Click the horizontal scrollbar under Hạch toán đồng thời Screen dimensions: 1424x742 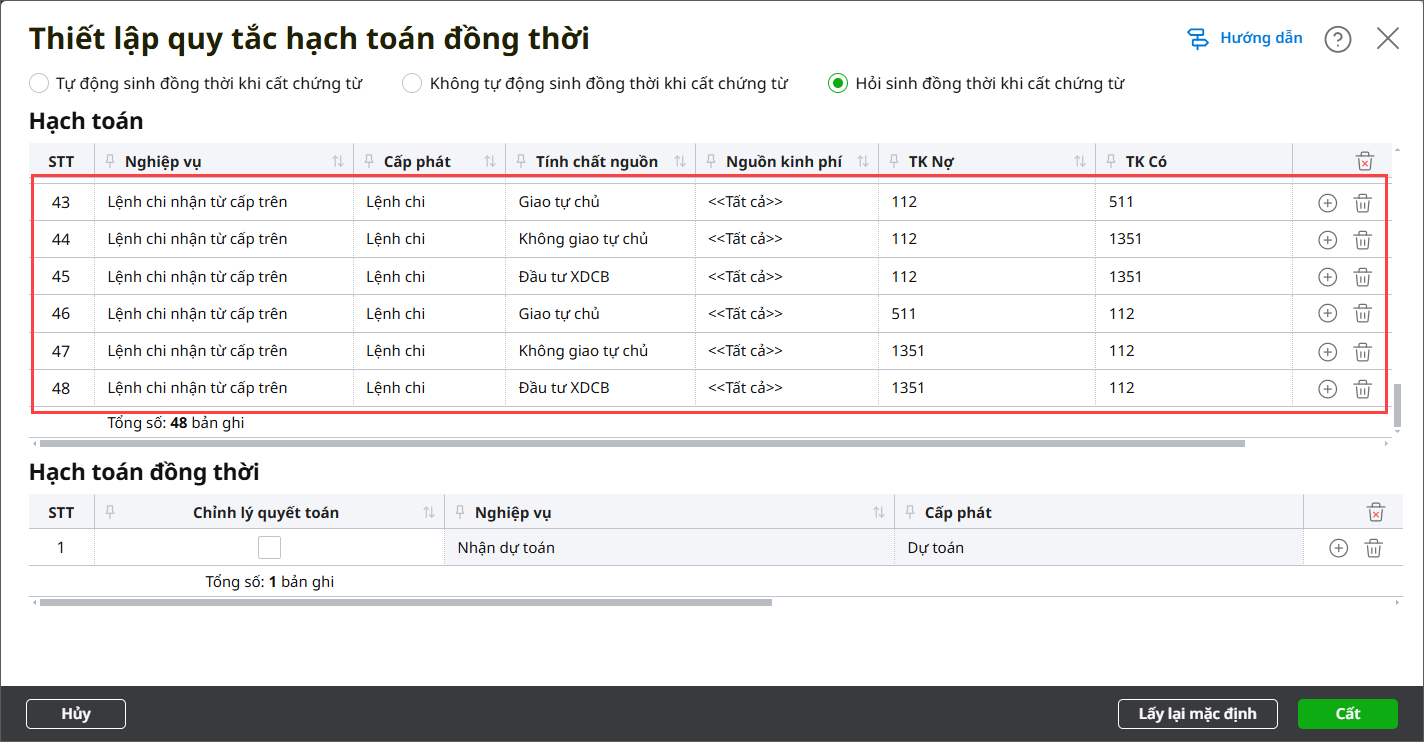pos(406,603)
